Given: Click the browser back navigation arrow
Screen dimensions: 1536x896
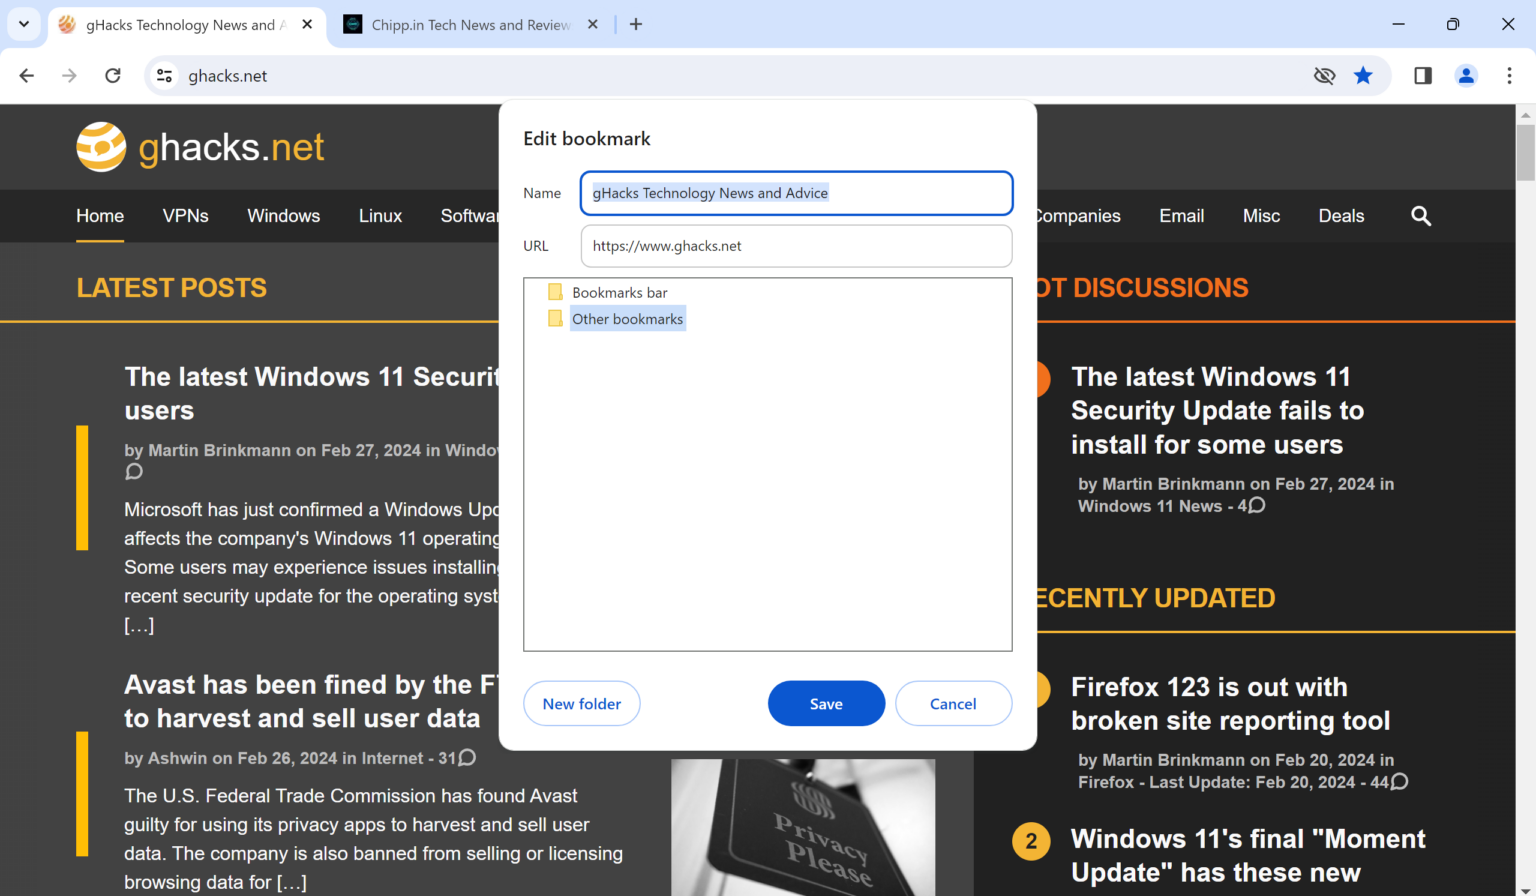Looking at the screenshot, I should point(26,76).
